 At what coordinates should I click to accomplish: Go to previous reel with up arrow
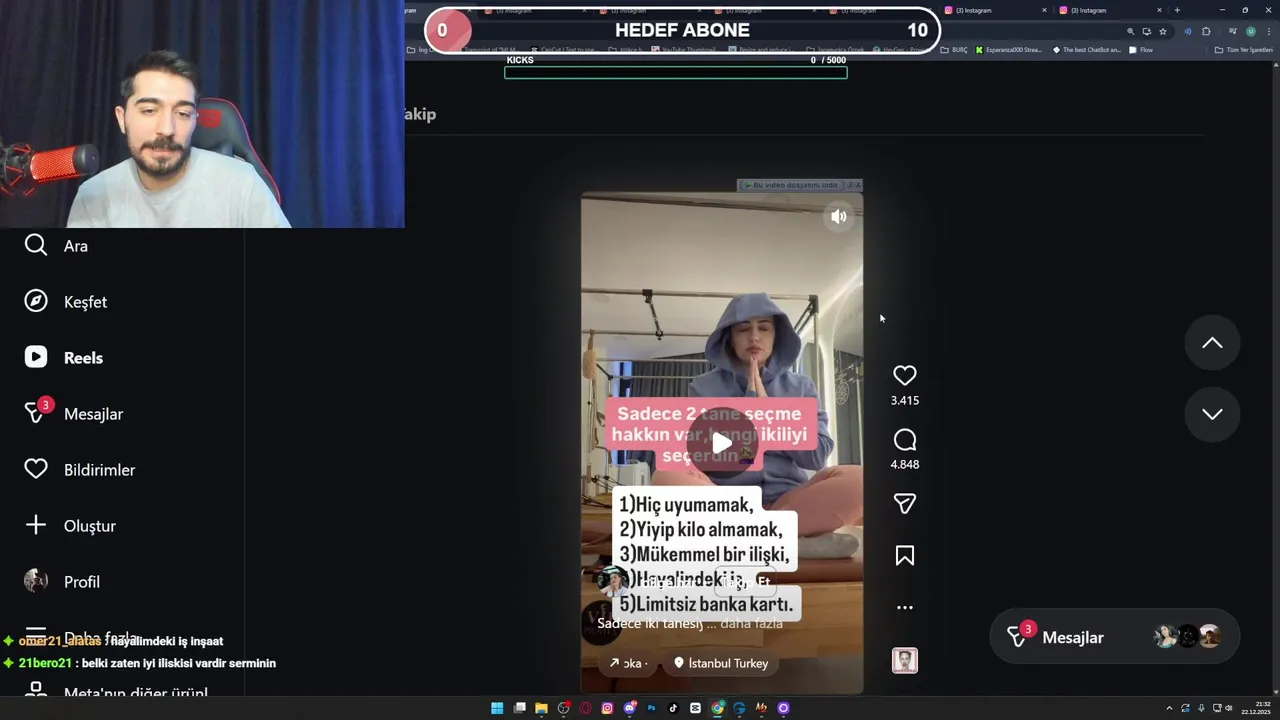point(1212,343)
